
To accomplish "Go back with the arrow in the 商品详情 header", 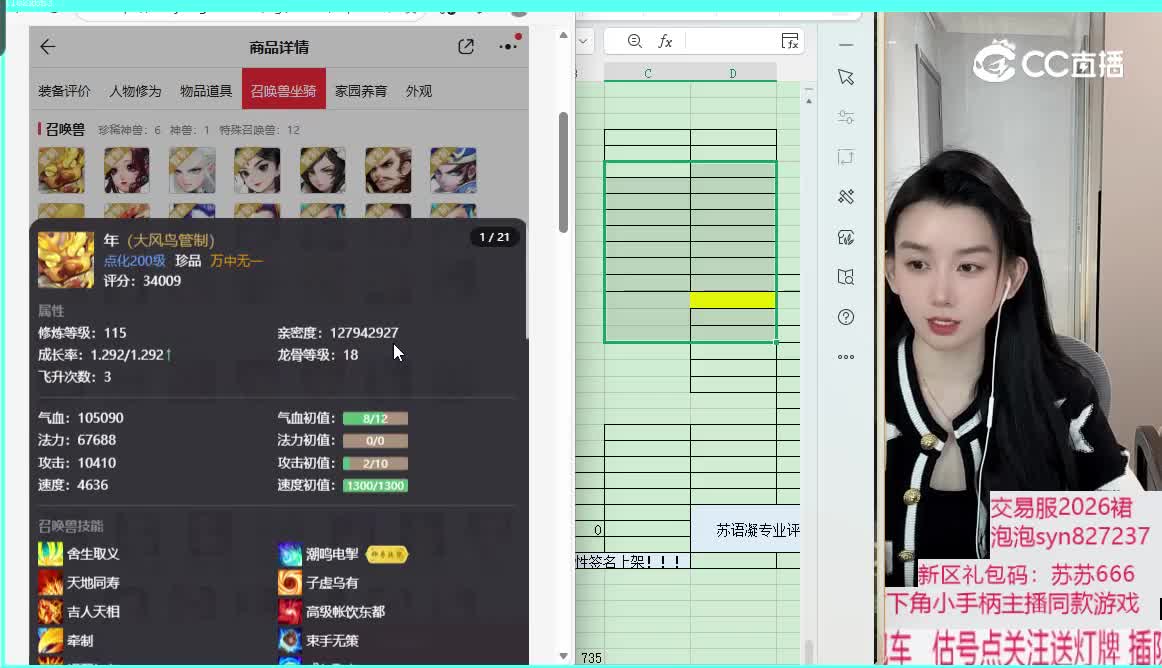I will click(x=48, y=47).
